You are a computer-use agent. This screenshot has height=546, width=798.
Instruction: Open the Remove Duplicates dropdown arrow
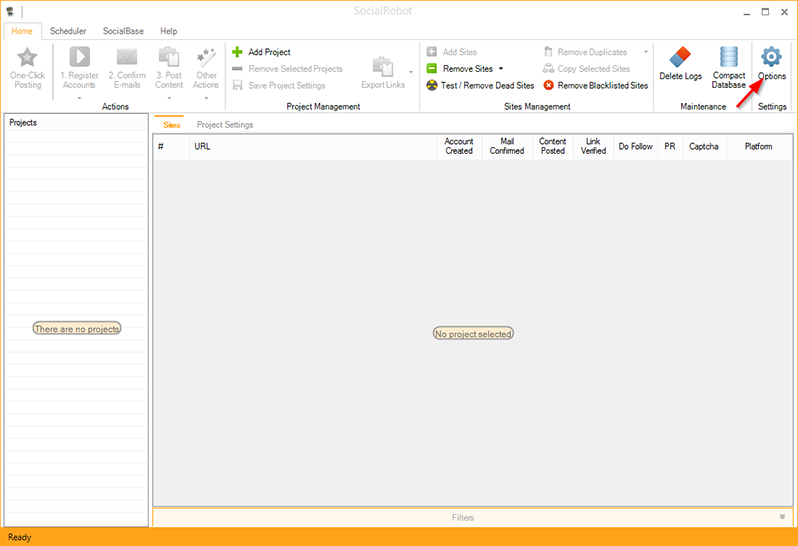[646, 52]
